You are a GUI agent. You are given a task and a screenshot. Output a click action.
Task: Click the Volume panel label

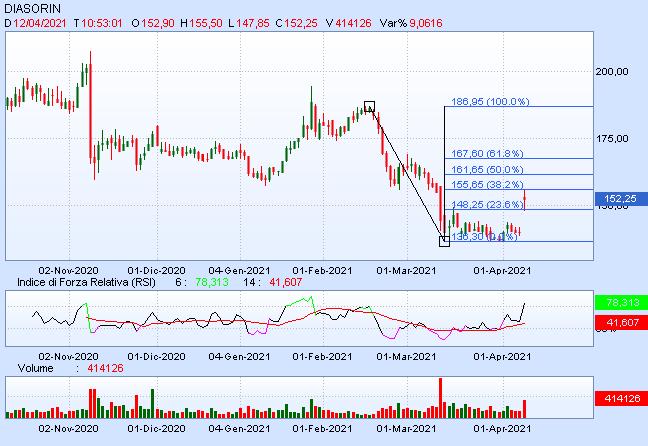[36, 368]
